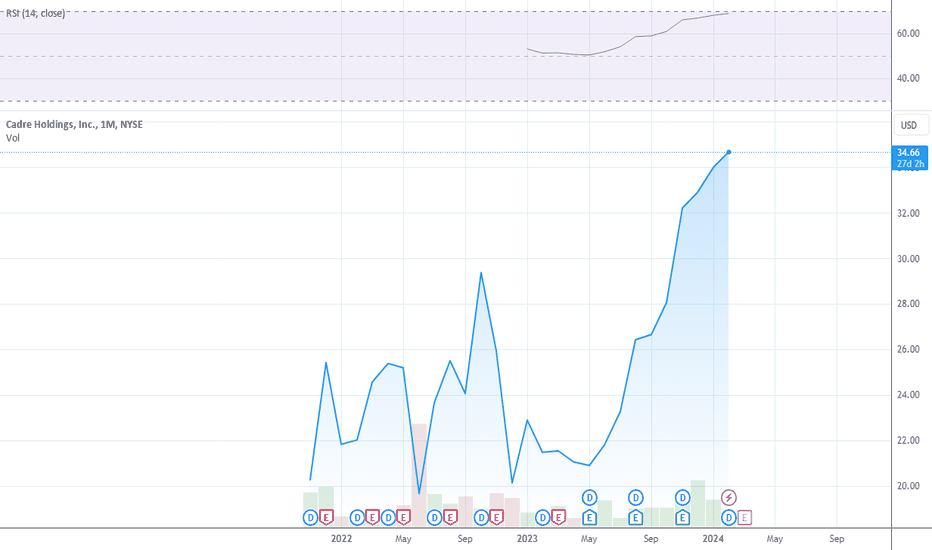Viewport: 932px width, 550px height.
Task: Click the 60.00 RSI axis label
Action: tap(908, 33)
